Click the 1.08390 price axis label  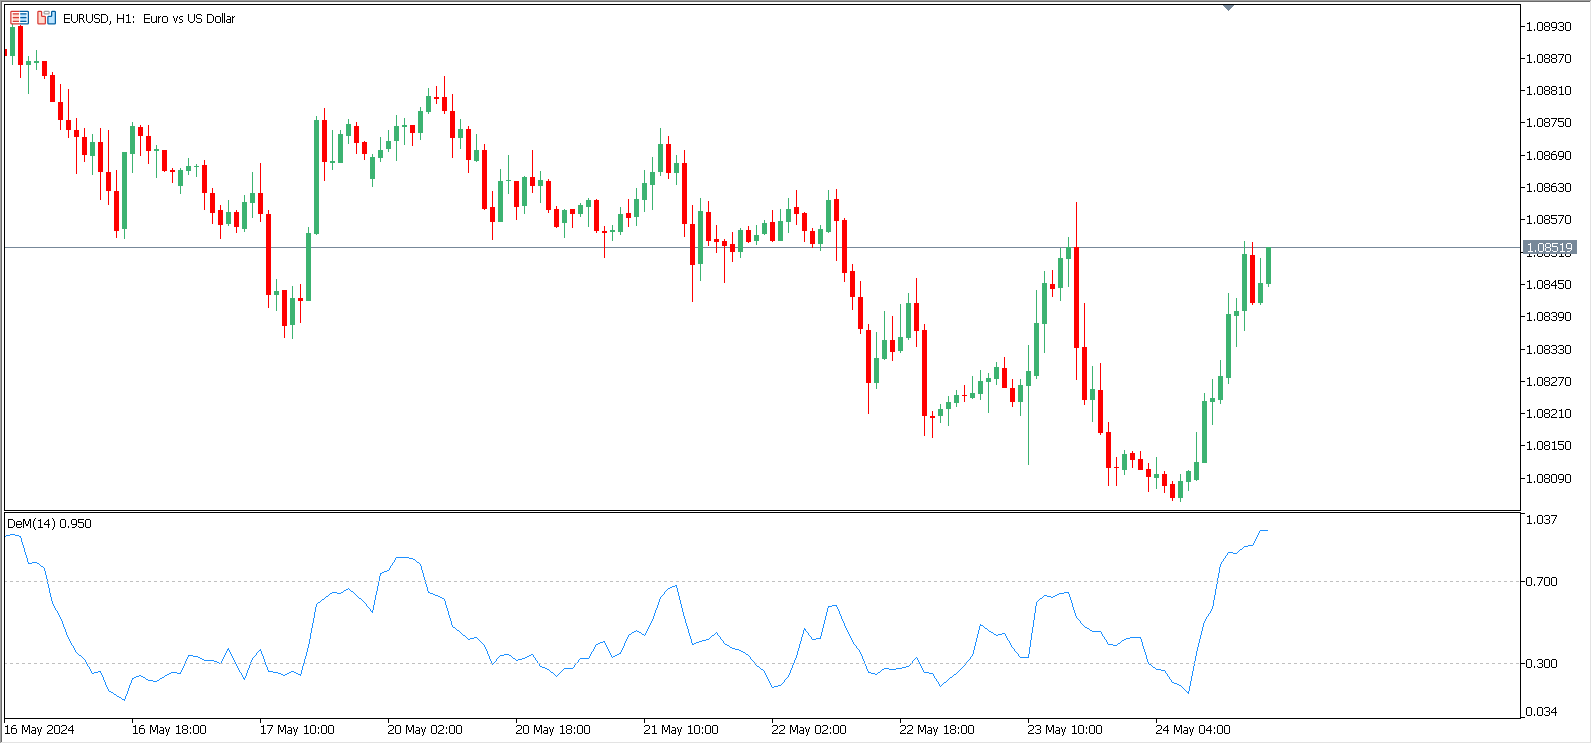click(1547, 316)
